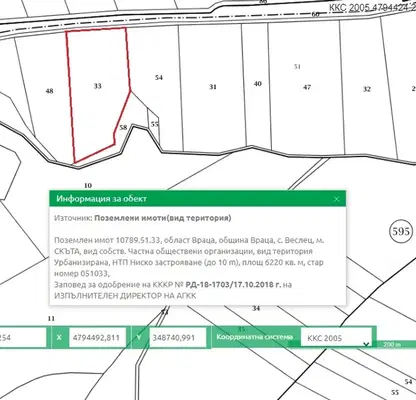Click the green X coordinate label
Screen dimensions: 416x400
click(x=59, y=337)
